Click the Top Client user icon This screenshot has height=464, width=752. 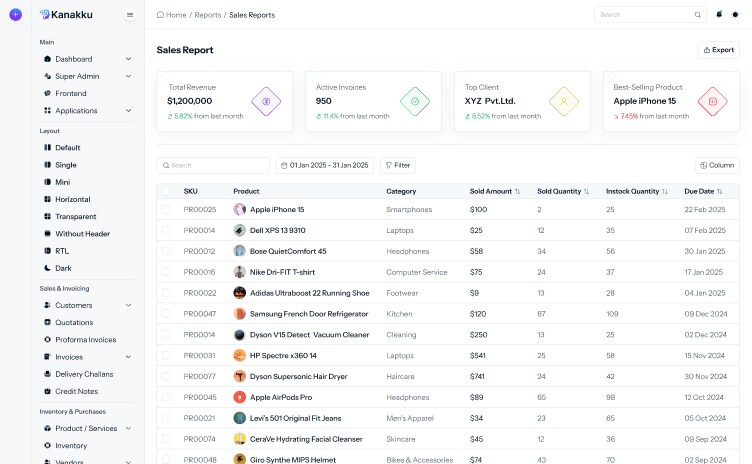tap(563, 101)
